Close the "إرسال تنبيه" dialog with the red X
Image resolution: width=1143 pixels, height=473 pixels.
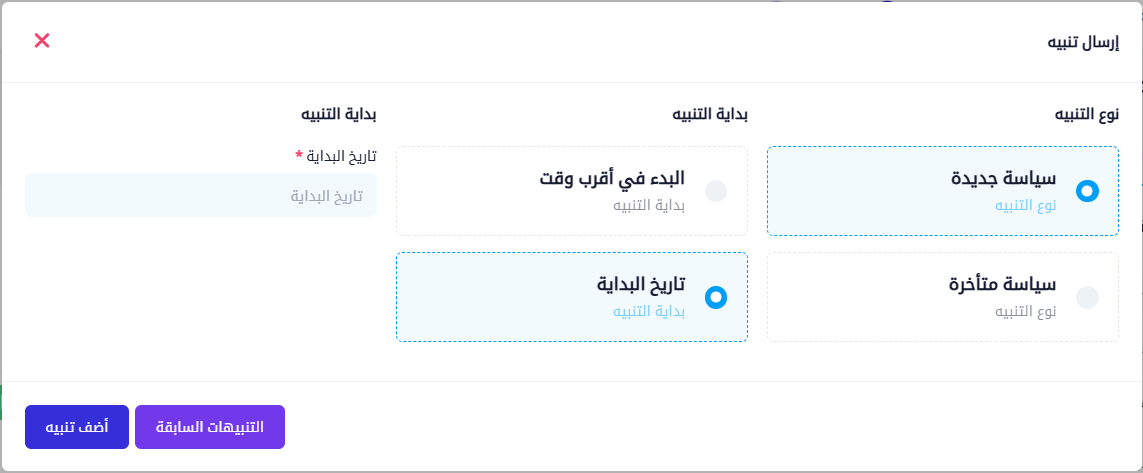(42, 40)
